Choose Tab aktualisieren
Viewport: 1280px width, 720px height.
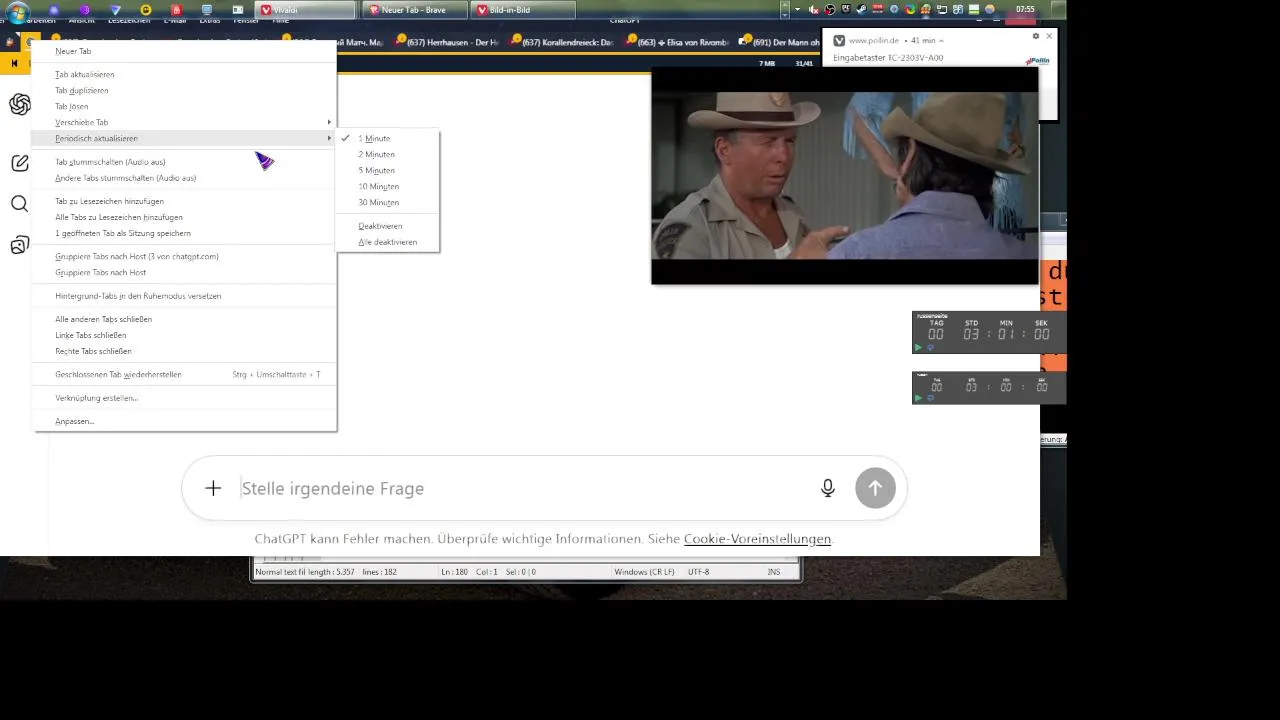click(x=185, y=74)
